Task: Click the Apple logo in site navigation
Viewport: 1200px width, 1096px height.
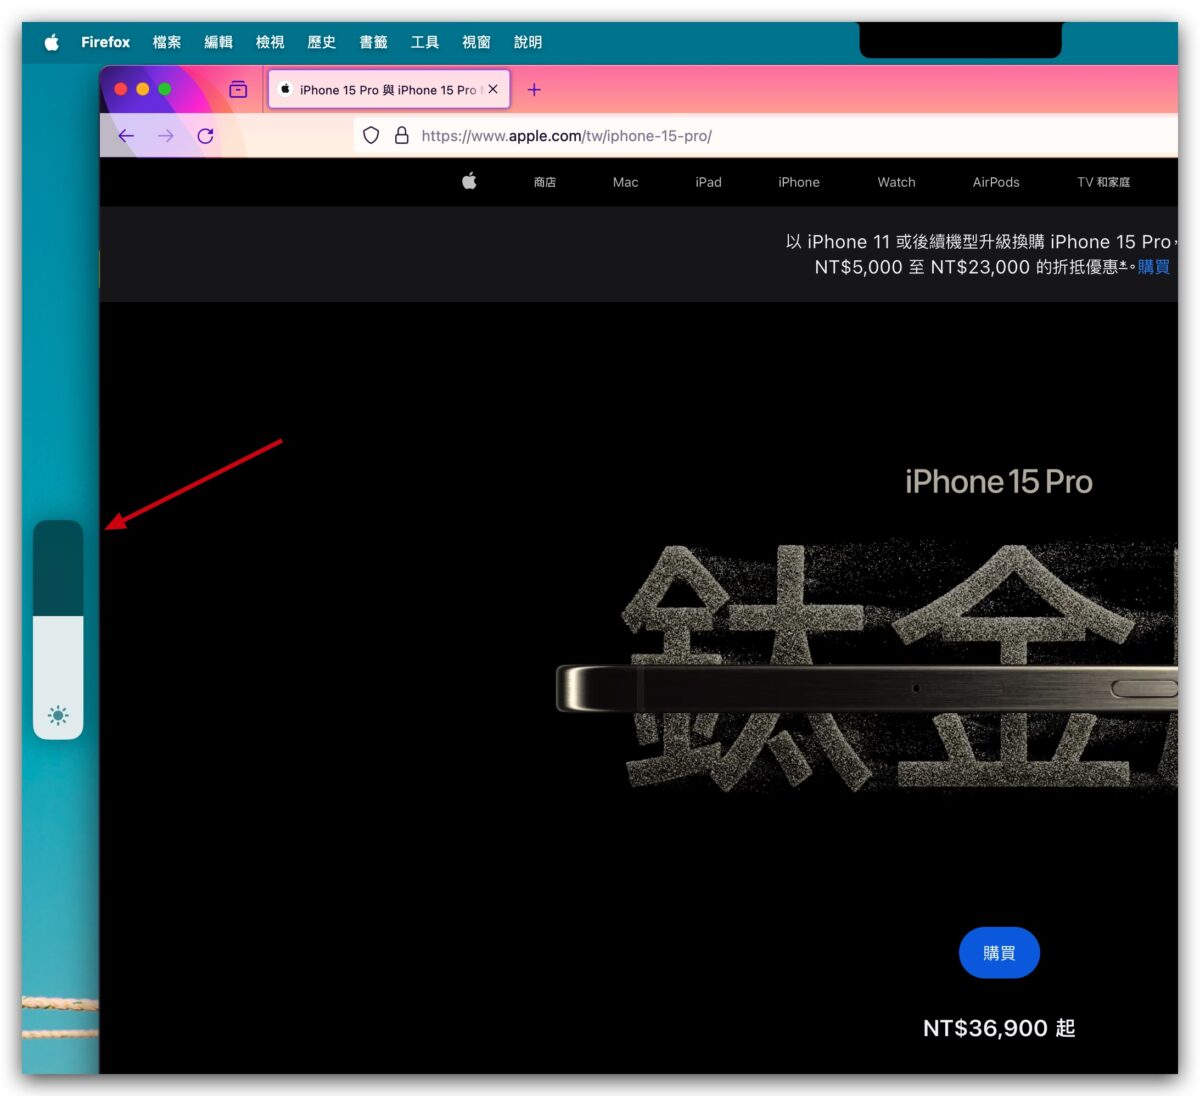Action: pos(469,181)
